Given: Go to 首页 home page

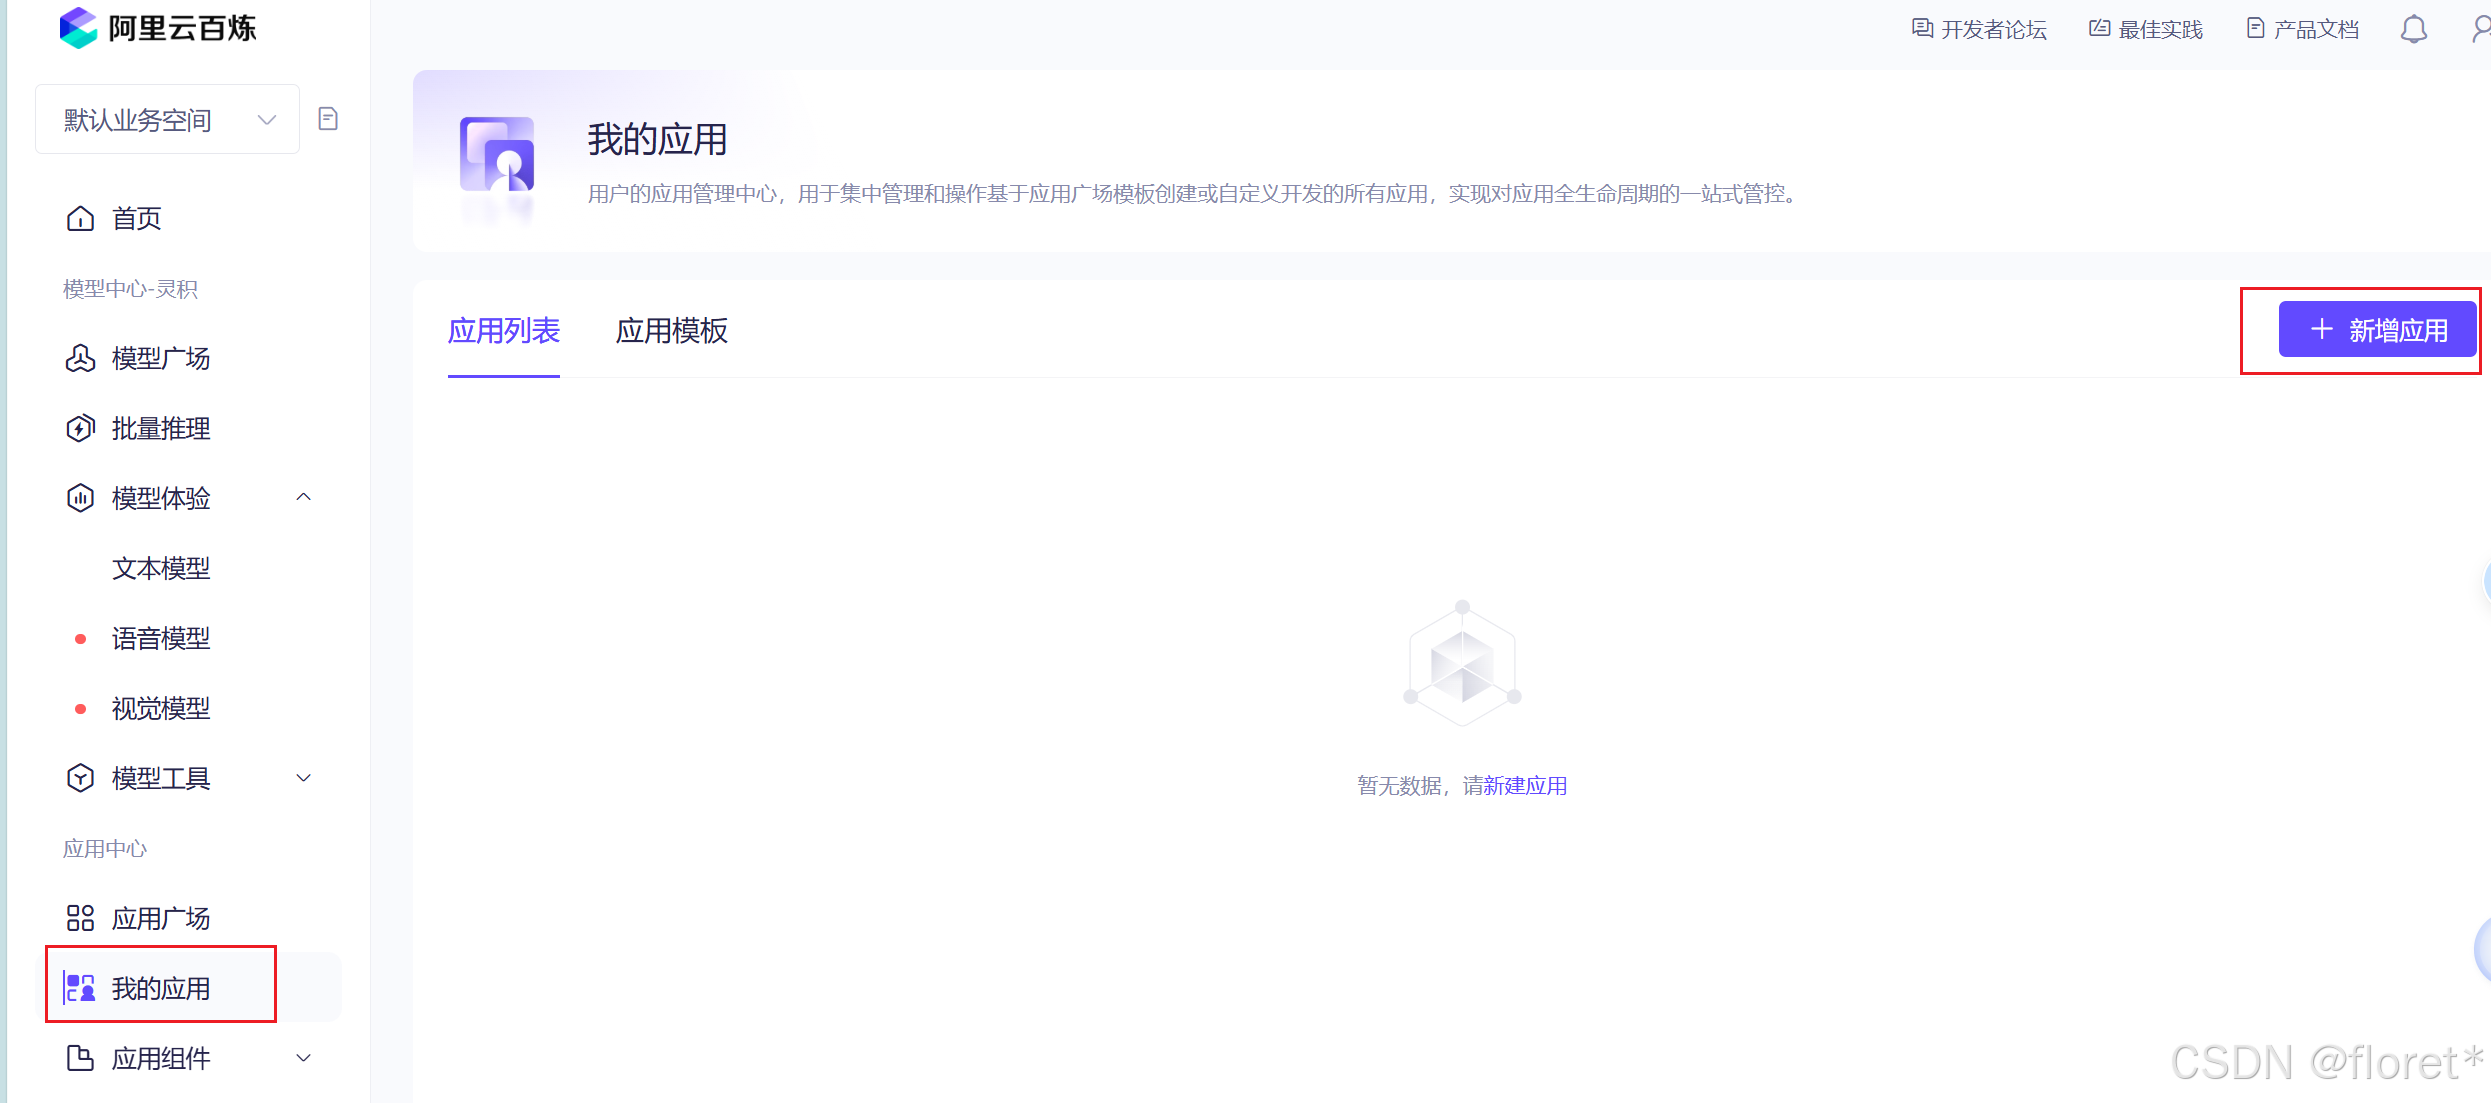Looking at the screenshot, I should point(136,218).
